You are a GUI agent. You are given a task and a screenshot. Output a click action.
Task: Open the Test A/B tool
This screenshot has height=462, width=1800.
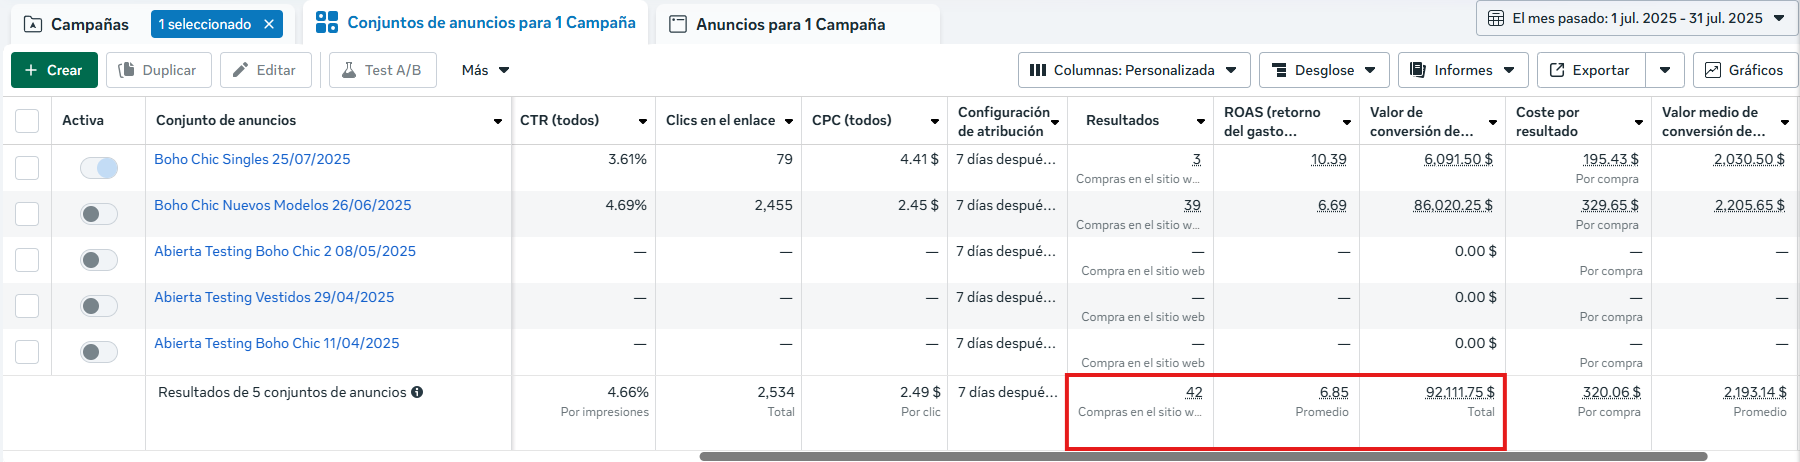[382, 70]
